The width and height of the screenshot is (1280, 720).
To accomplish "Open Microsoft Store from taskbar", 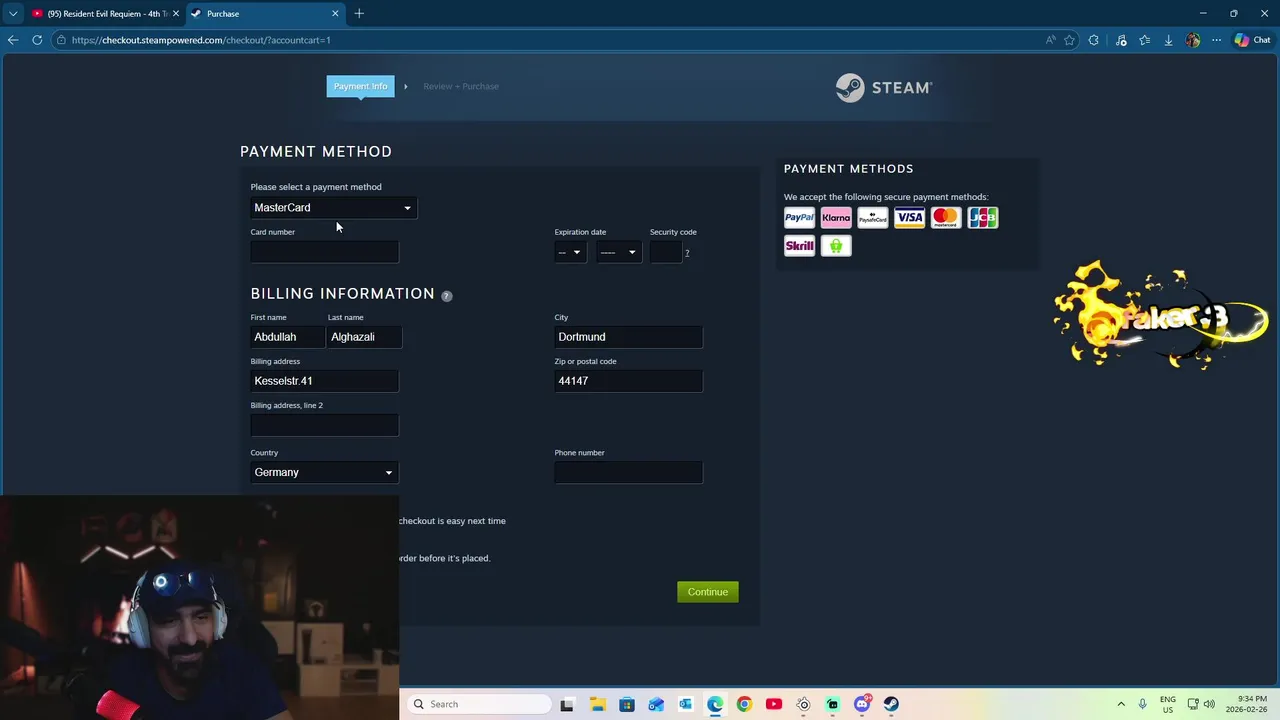I will pyautogui.click(x=627, y=704).
